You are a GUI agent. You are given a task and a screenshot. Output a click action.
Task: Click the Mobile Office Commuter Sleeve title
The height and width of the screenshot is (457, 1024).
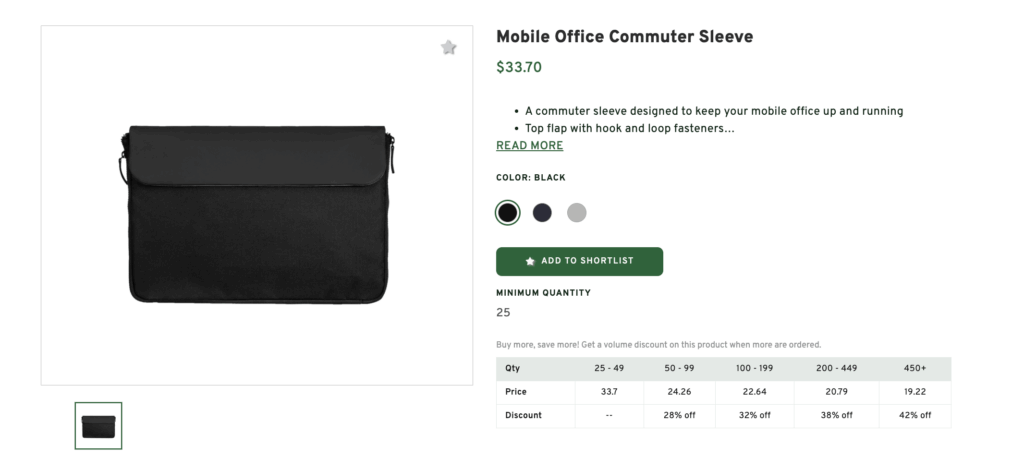[624, 37]
